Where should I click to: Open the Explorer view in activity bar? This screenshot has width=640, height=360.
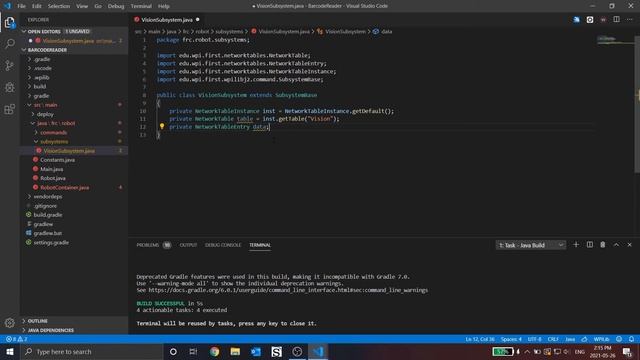[x=9, y=22]
